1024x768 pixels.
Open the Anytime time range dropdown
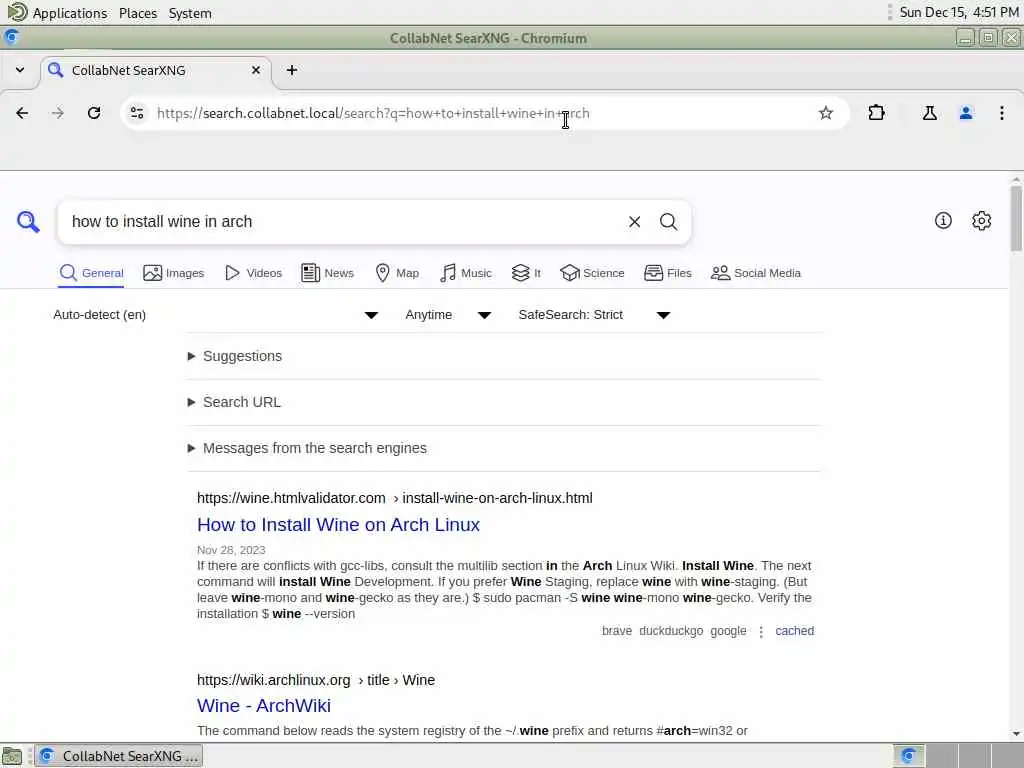coord(447,315)
